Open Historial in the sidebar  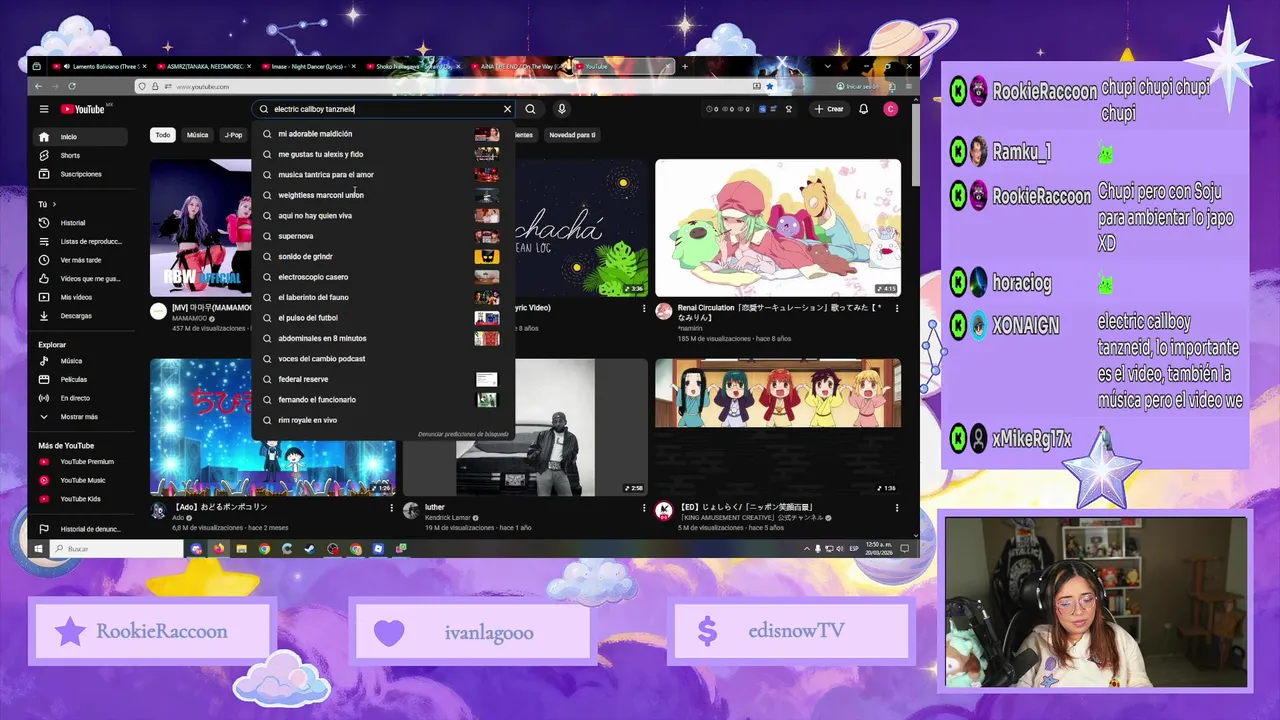[80, 223]
